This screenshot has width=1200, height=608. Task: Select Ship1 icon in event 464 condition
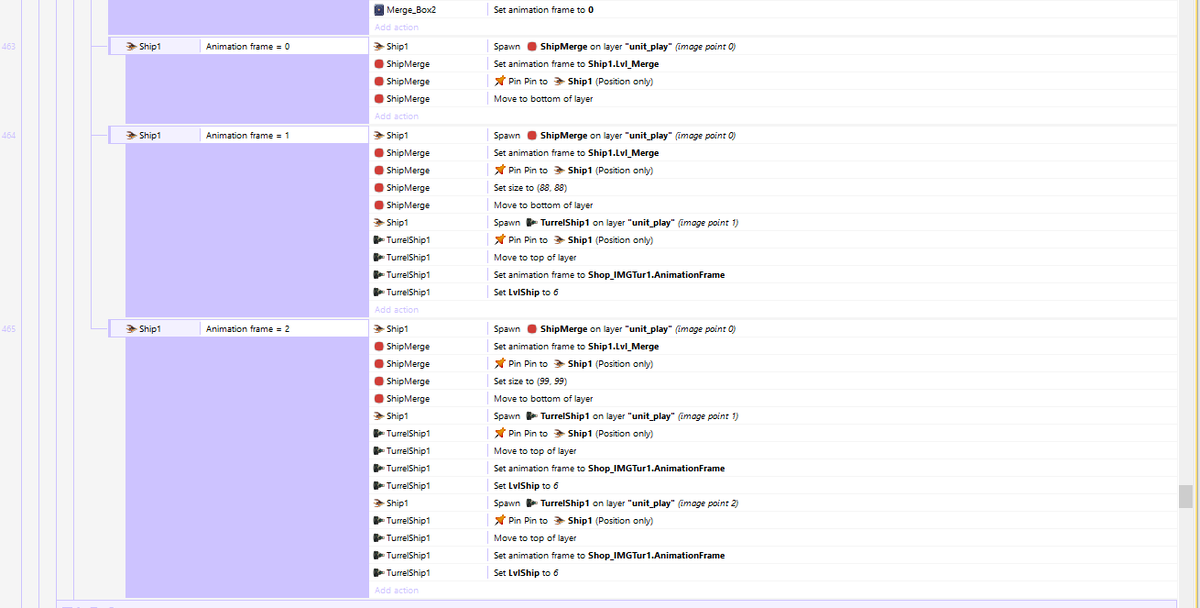click(131, 135)
